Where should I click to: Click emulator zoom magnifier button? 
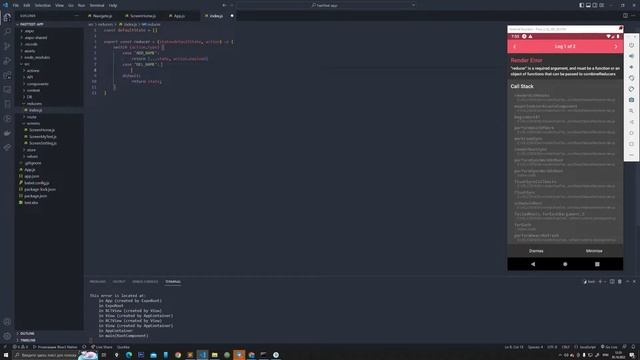[631, 111]
